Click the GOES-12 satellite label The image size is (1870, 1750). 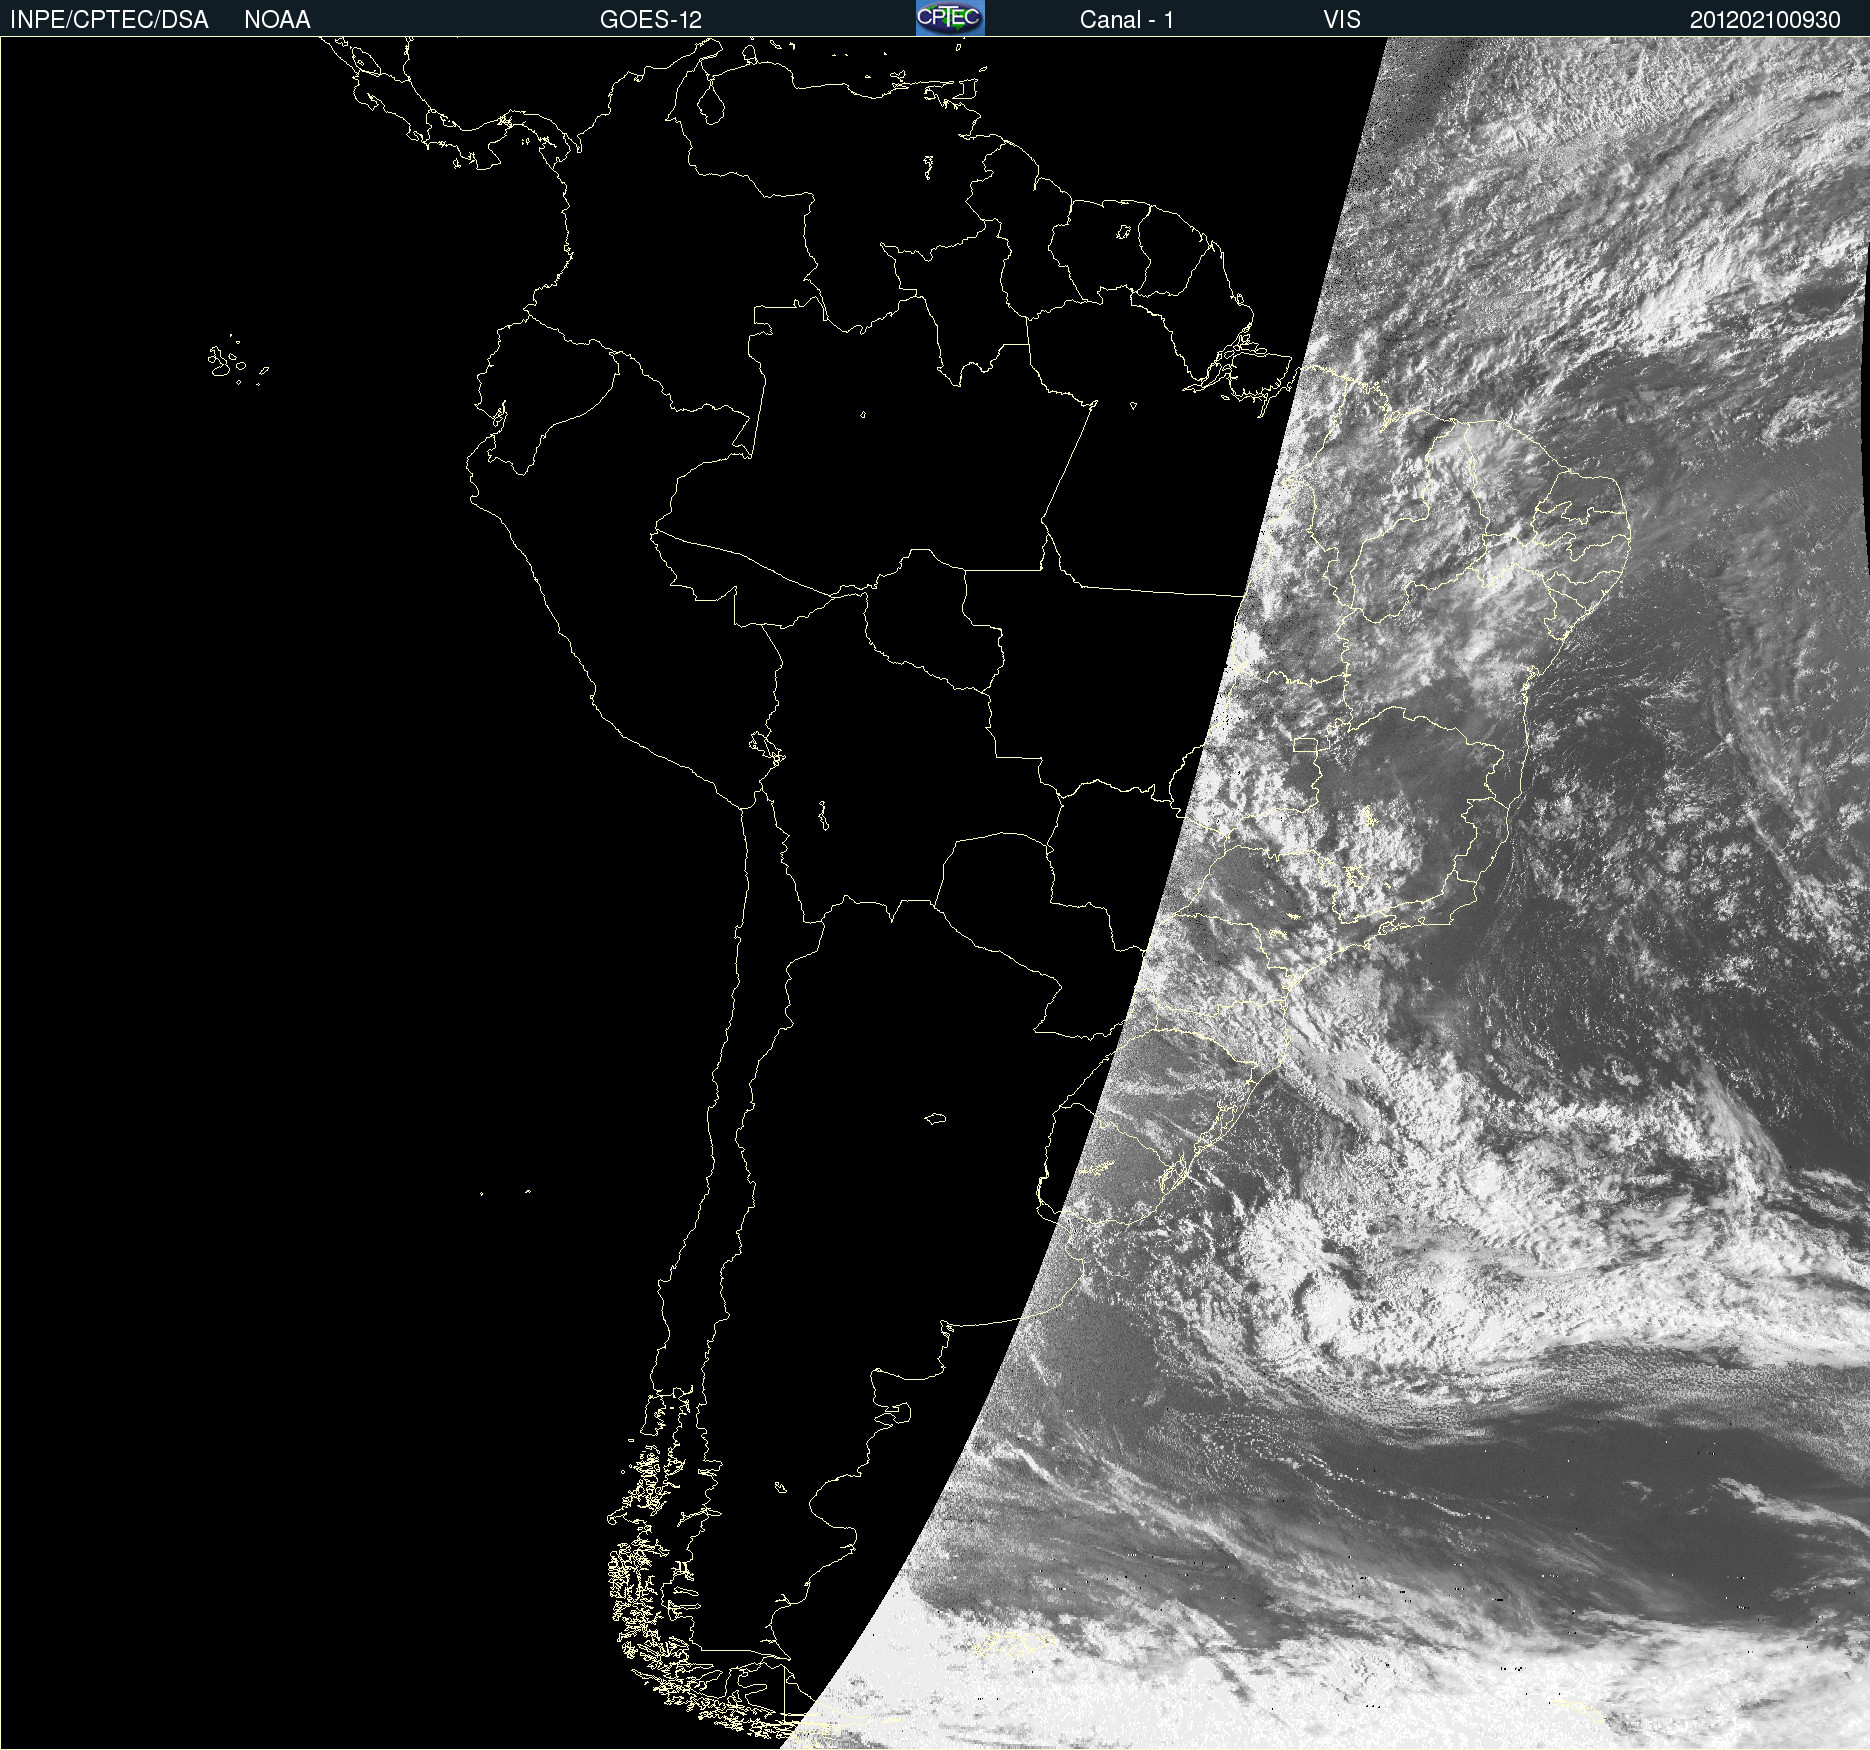coord(651,20)
